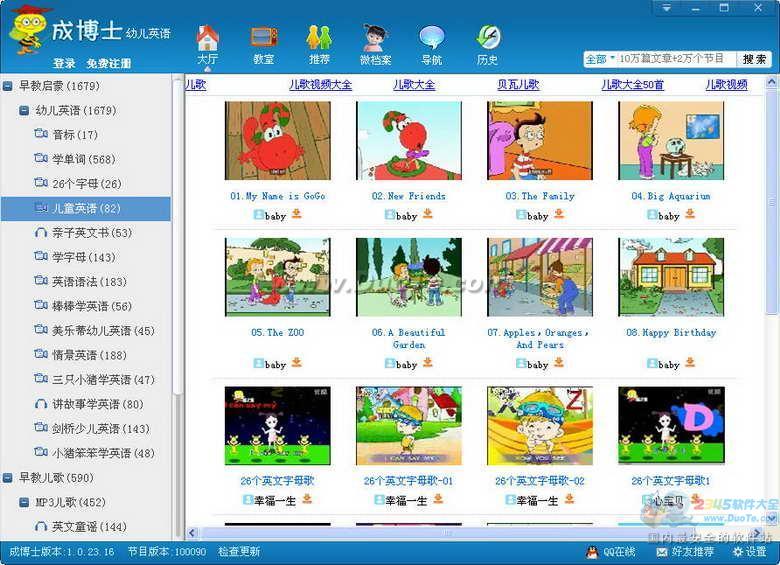This screenshot has height=565, width=780.
Task: Open the 儿歌大全 link
Action: point(414,85)
